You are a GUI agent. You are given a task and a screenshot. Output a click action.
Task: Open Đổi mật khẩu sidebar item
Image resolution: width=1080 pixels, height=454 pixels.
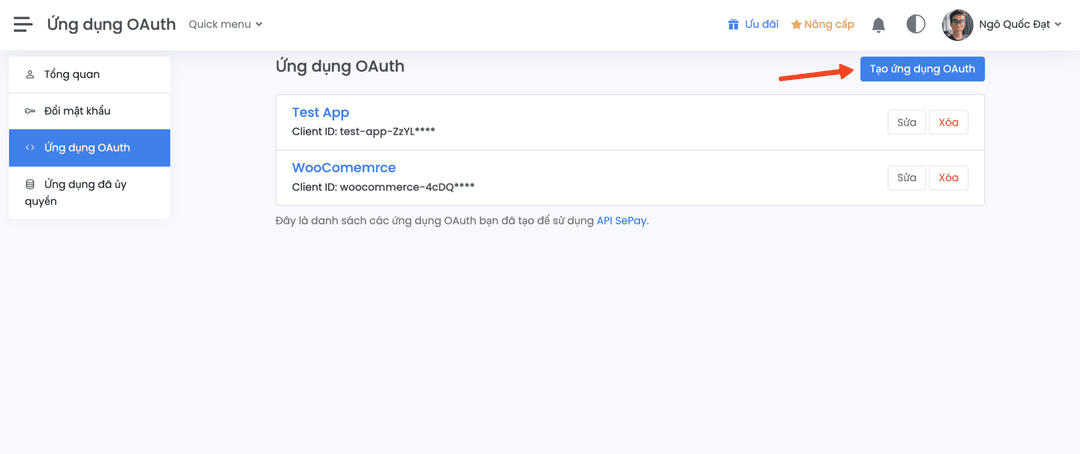(x=90, y=111)
